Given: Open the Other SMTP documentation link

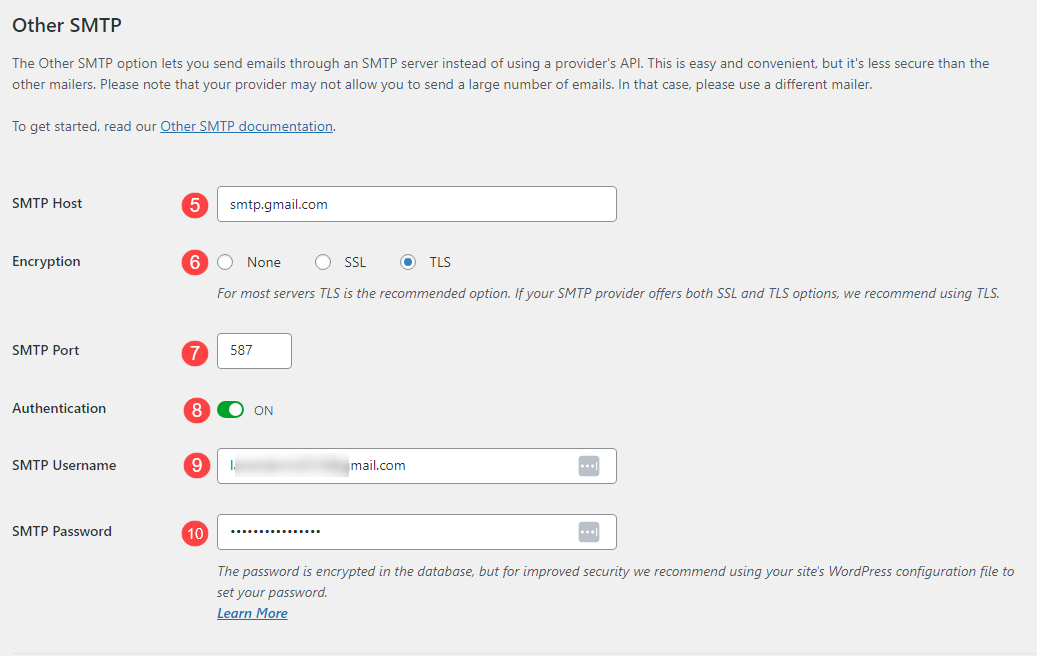Looking at the screenshot, I should pyautogui.click(x=246, y=126).
